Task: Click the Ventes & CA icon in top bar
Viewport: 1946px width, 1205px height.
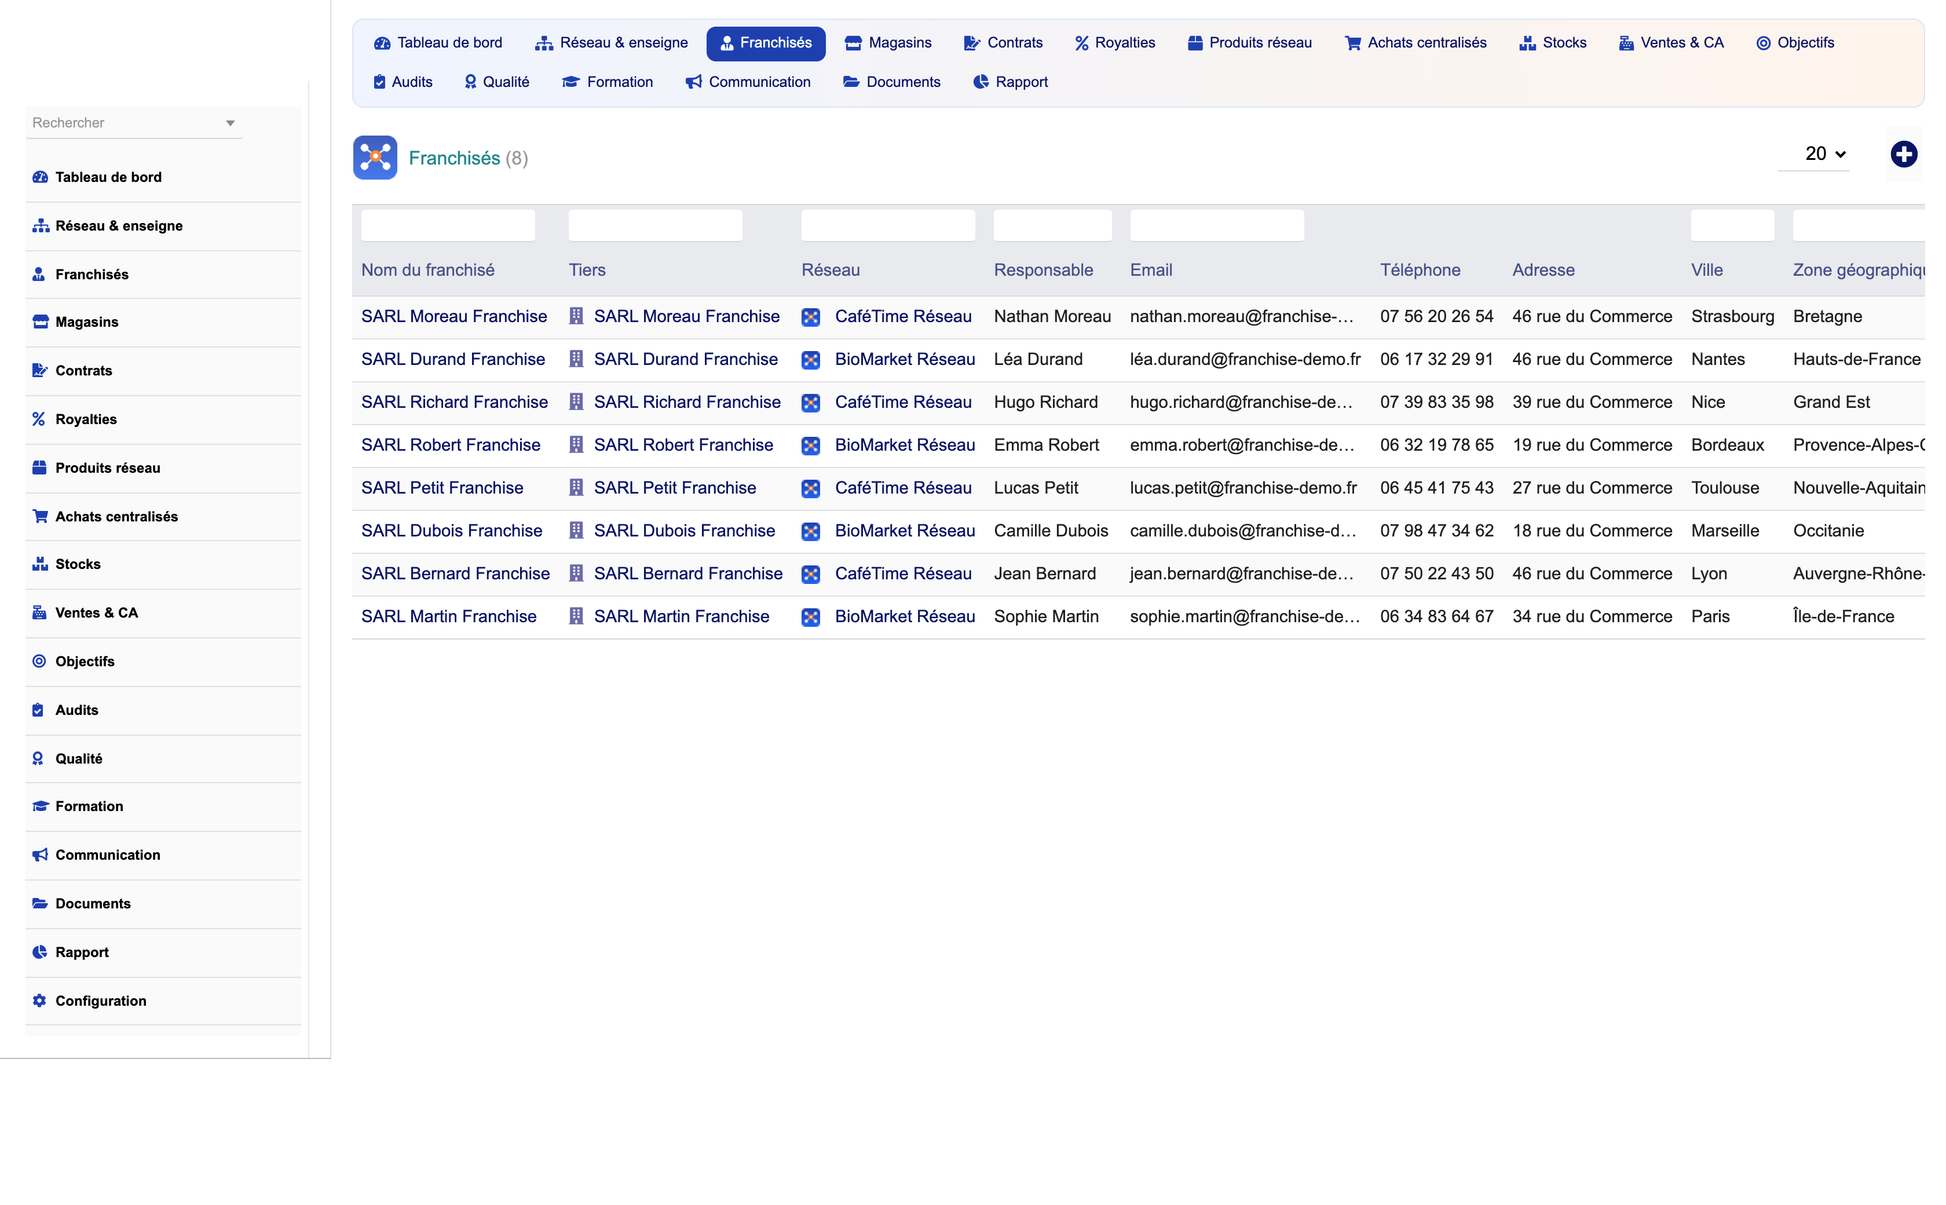Action: (x=1626, y=43)
